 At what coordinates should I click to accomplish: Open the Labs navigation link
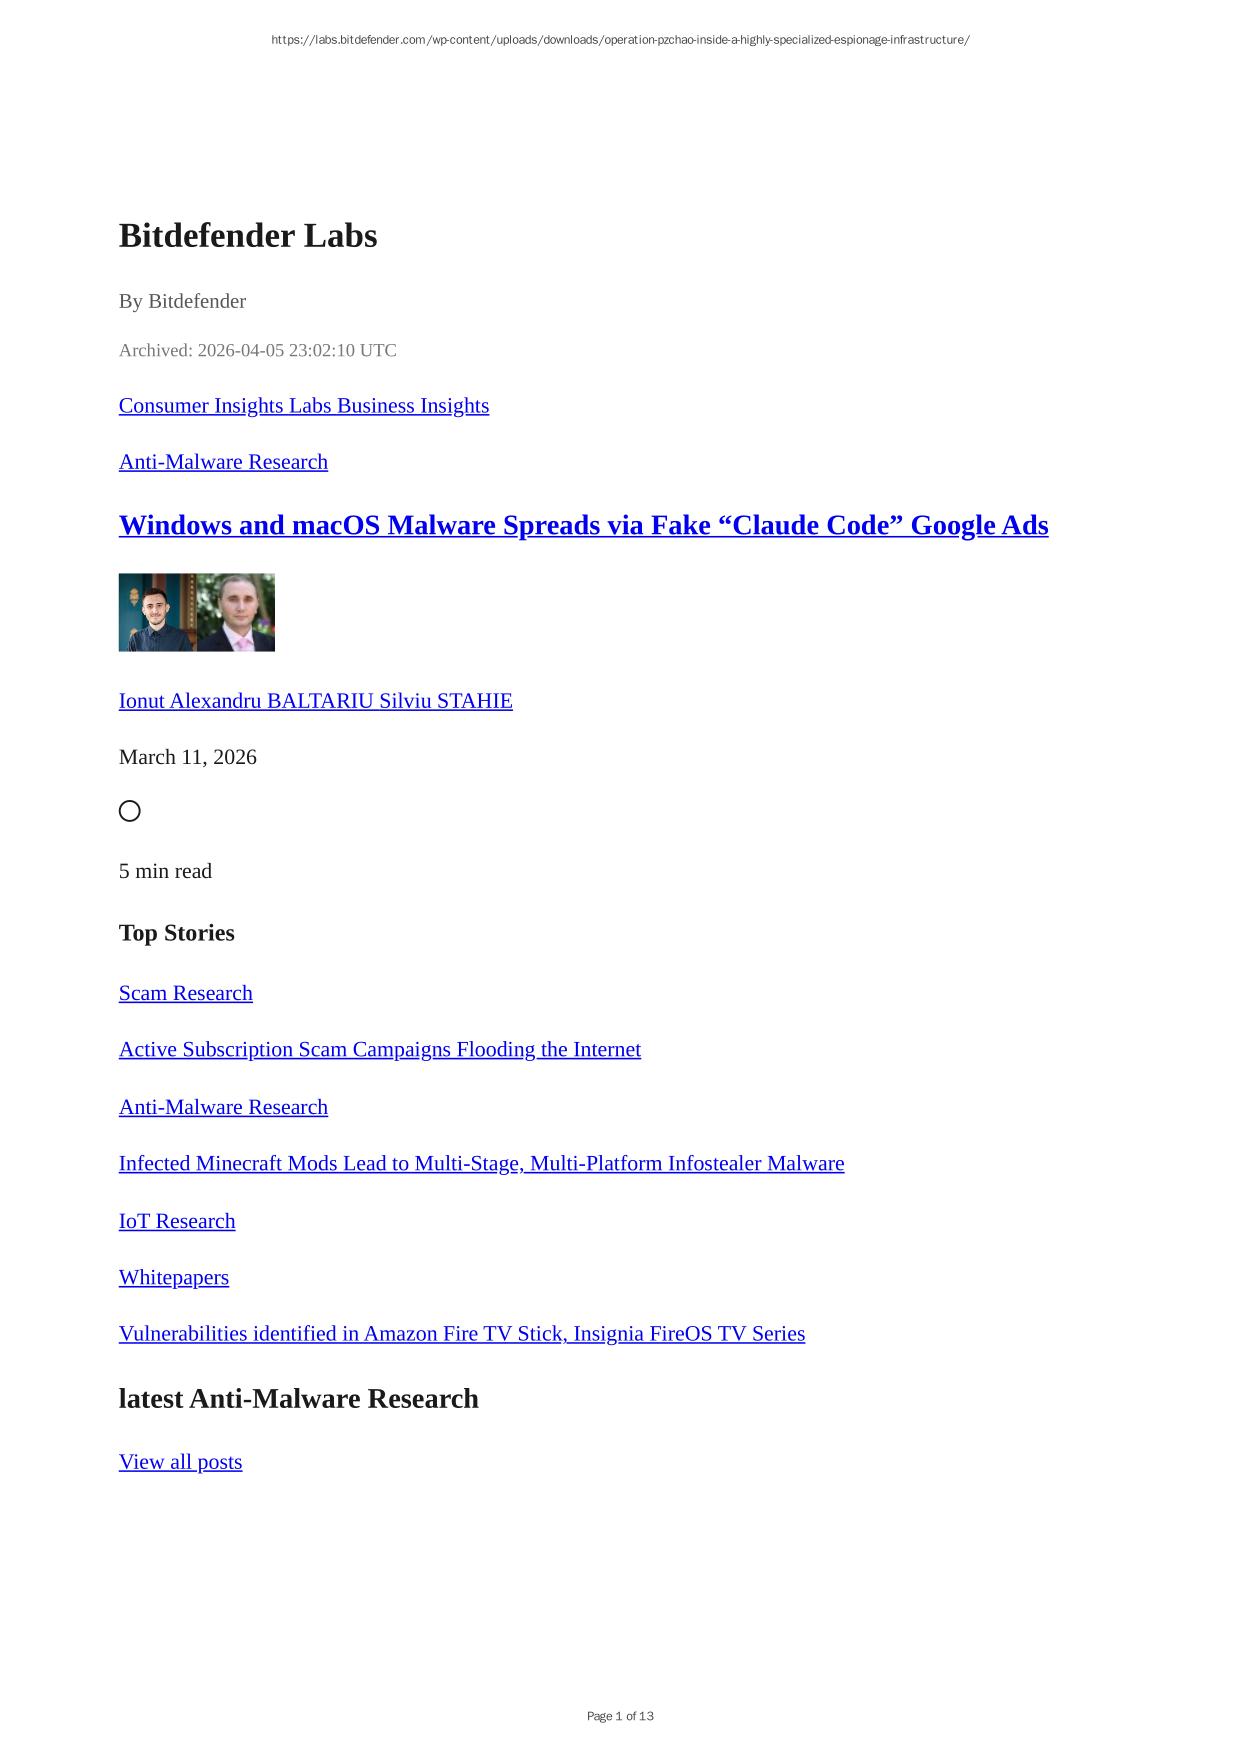[310, 405]
